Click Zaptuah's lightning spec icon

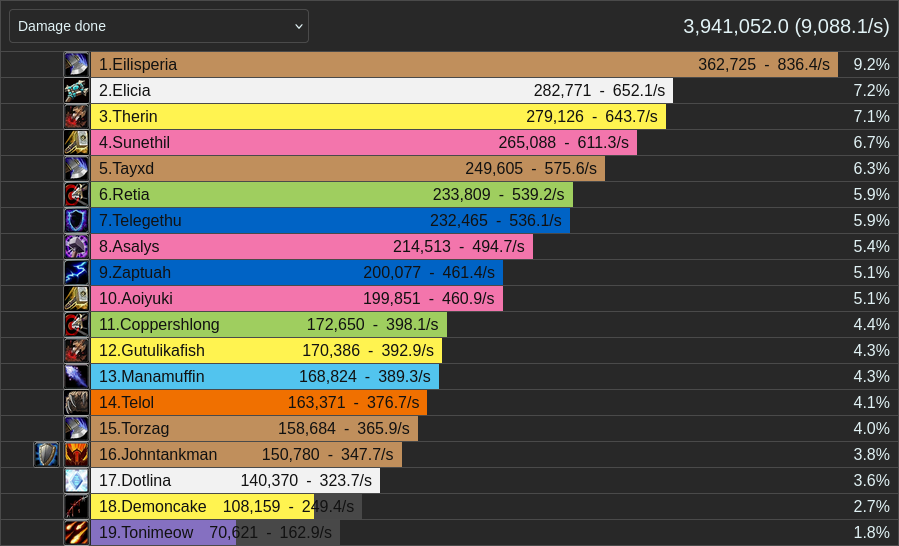point(76,272)
